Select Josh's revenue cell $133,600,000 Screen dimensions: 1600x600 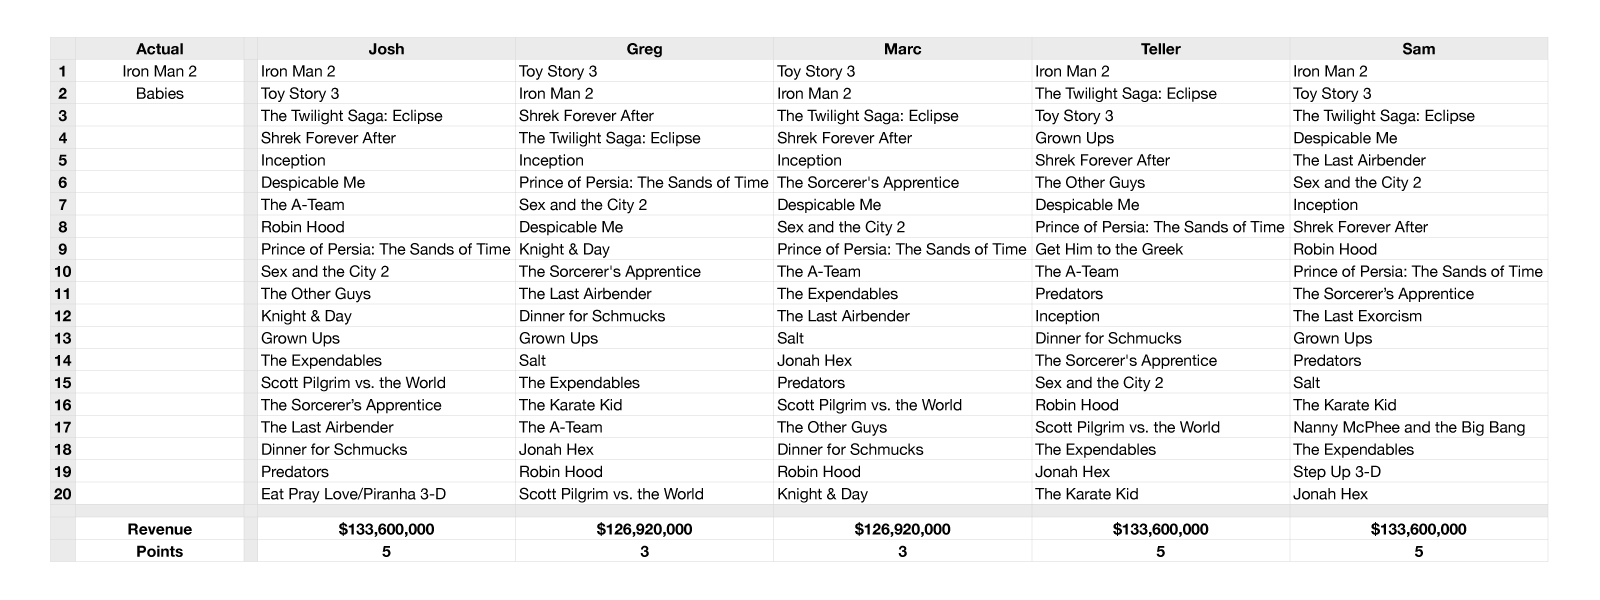(x=386, y=529)
